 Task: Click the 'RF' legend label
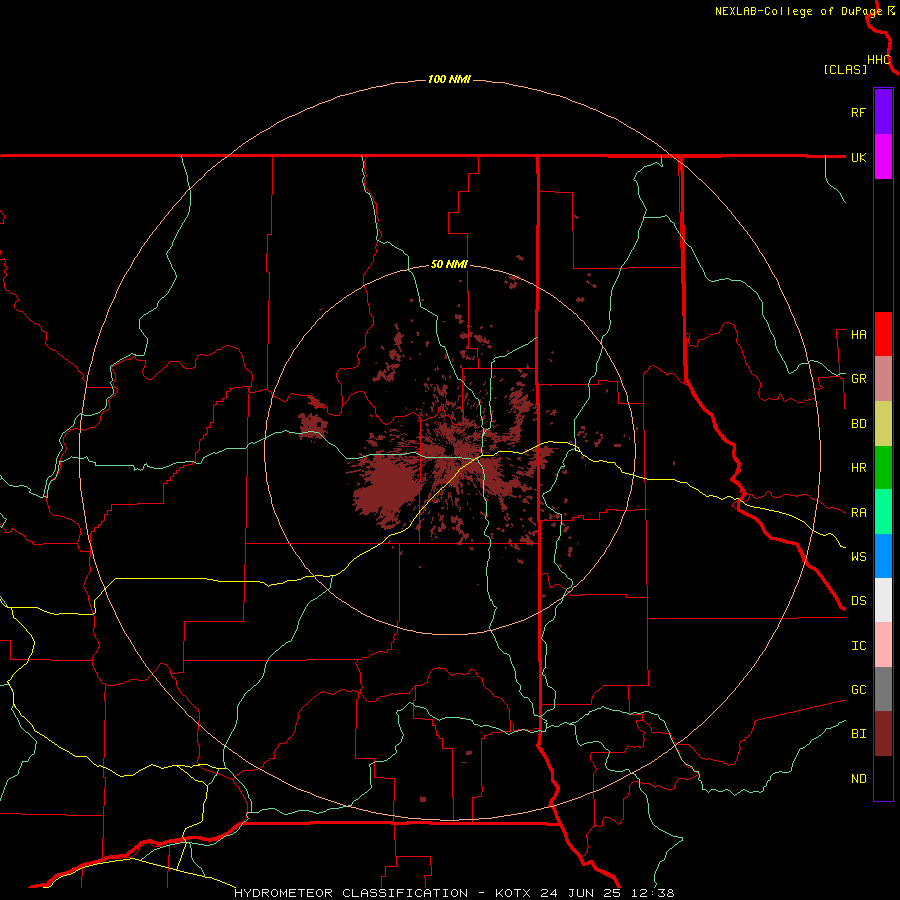(858, 112)
